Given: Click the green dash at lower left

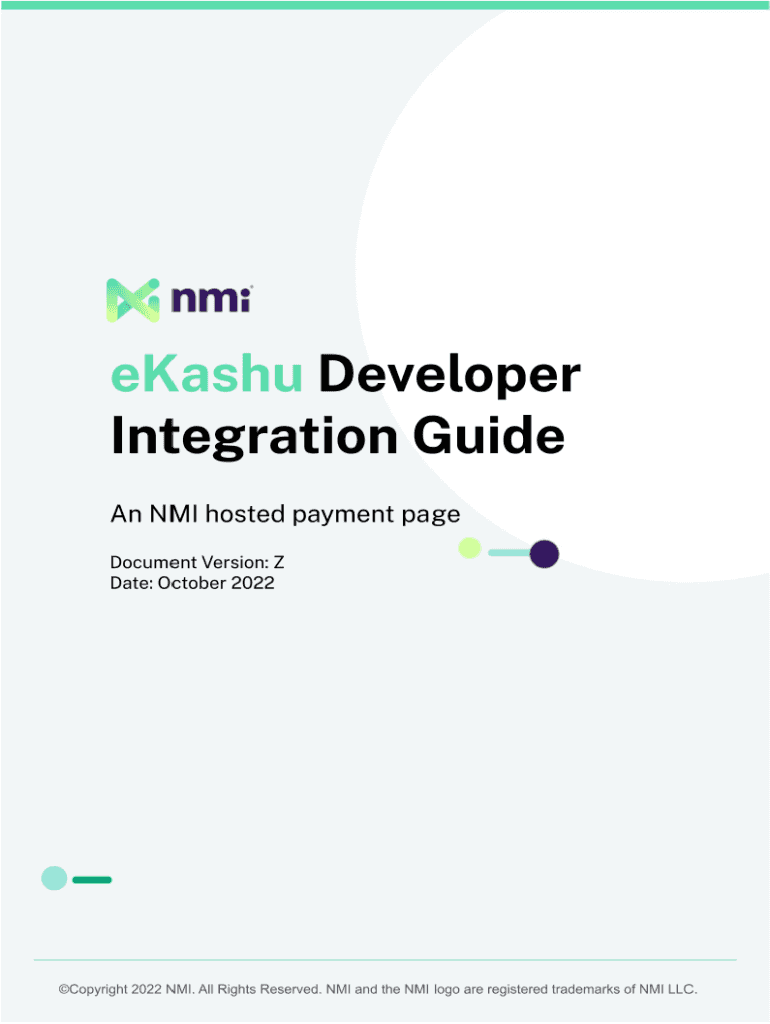Looking at the screenshot, I should click(92, 880).
